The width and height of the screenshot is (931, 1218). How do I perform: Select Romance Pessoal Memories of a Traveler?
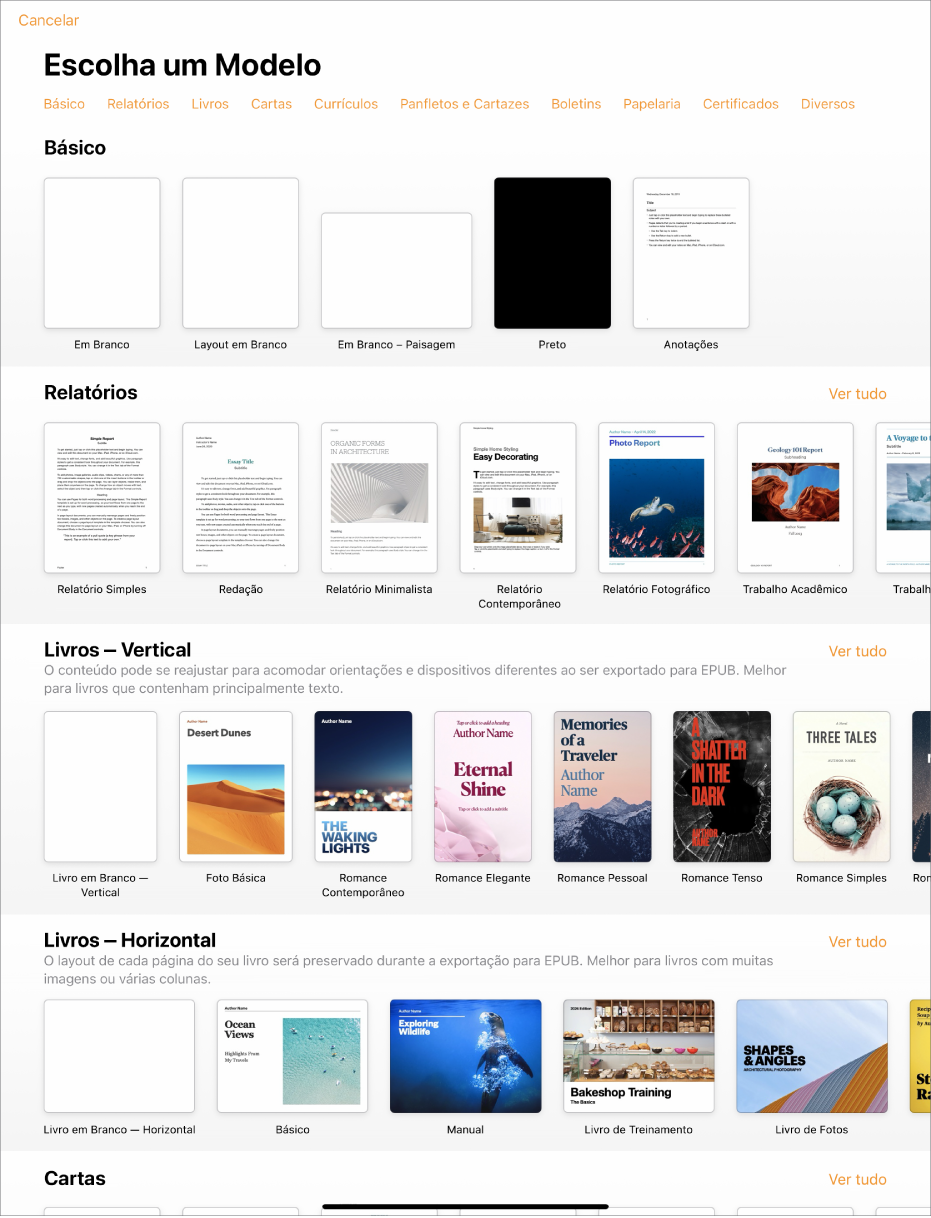603,786
